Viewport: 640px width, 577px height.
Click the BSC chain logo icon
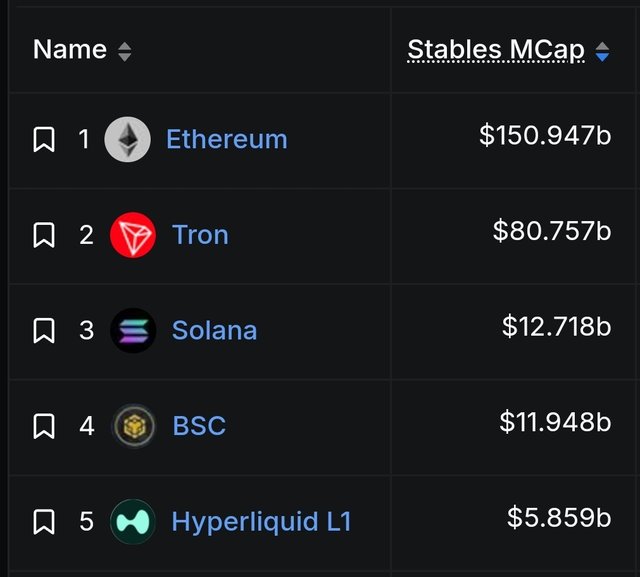click(133, 426)
